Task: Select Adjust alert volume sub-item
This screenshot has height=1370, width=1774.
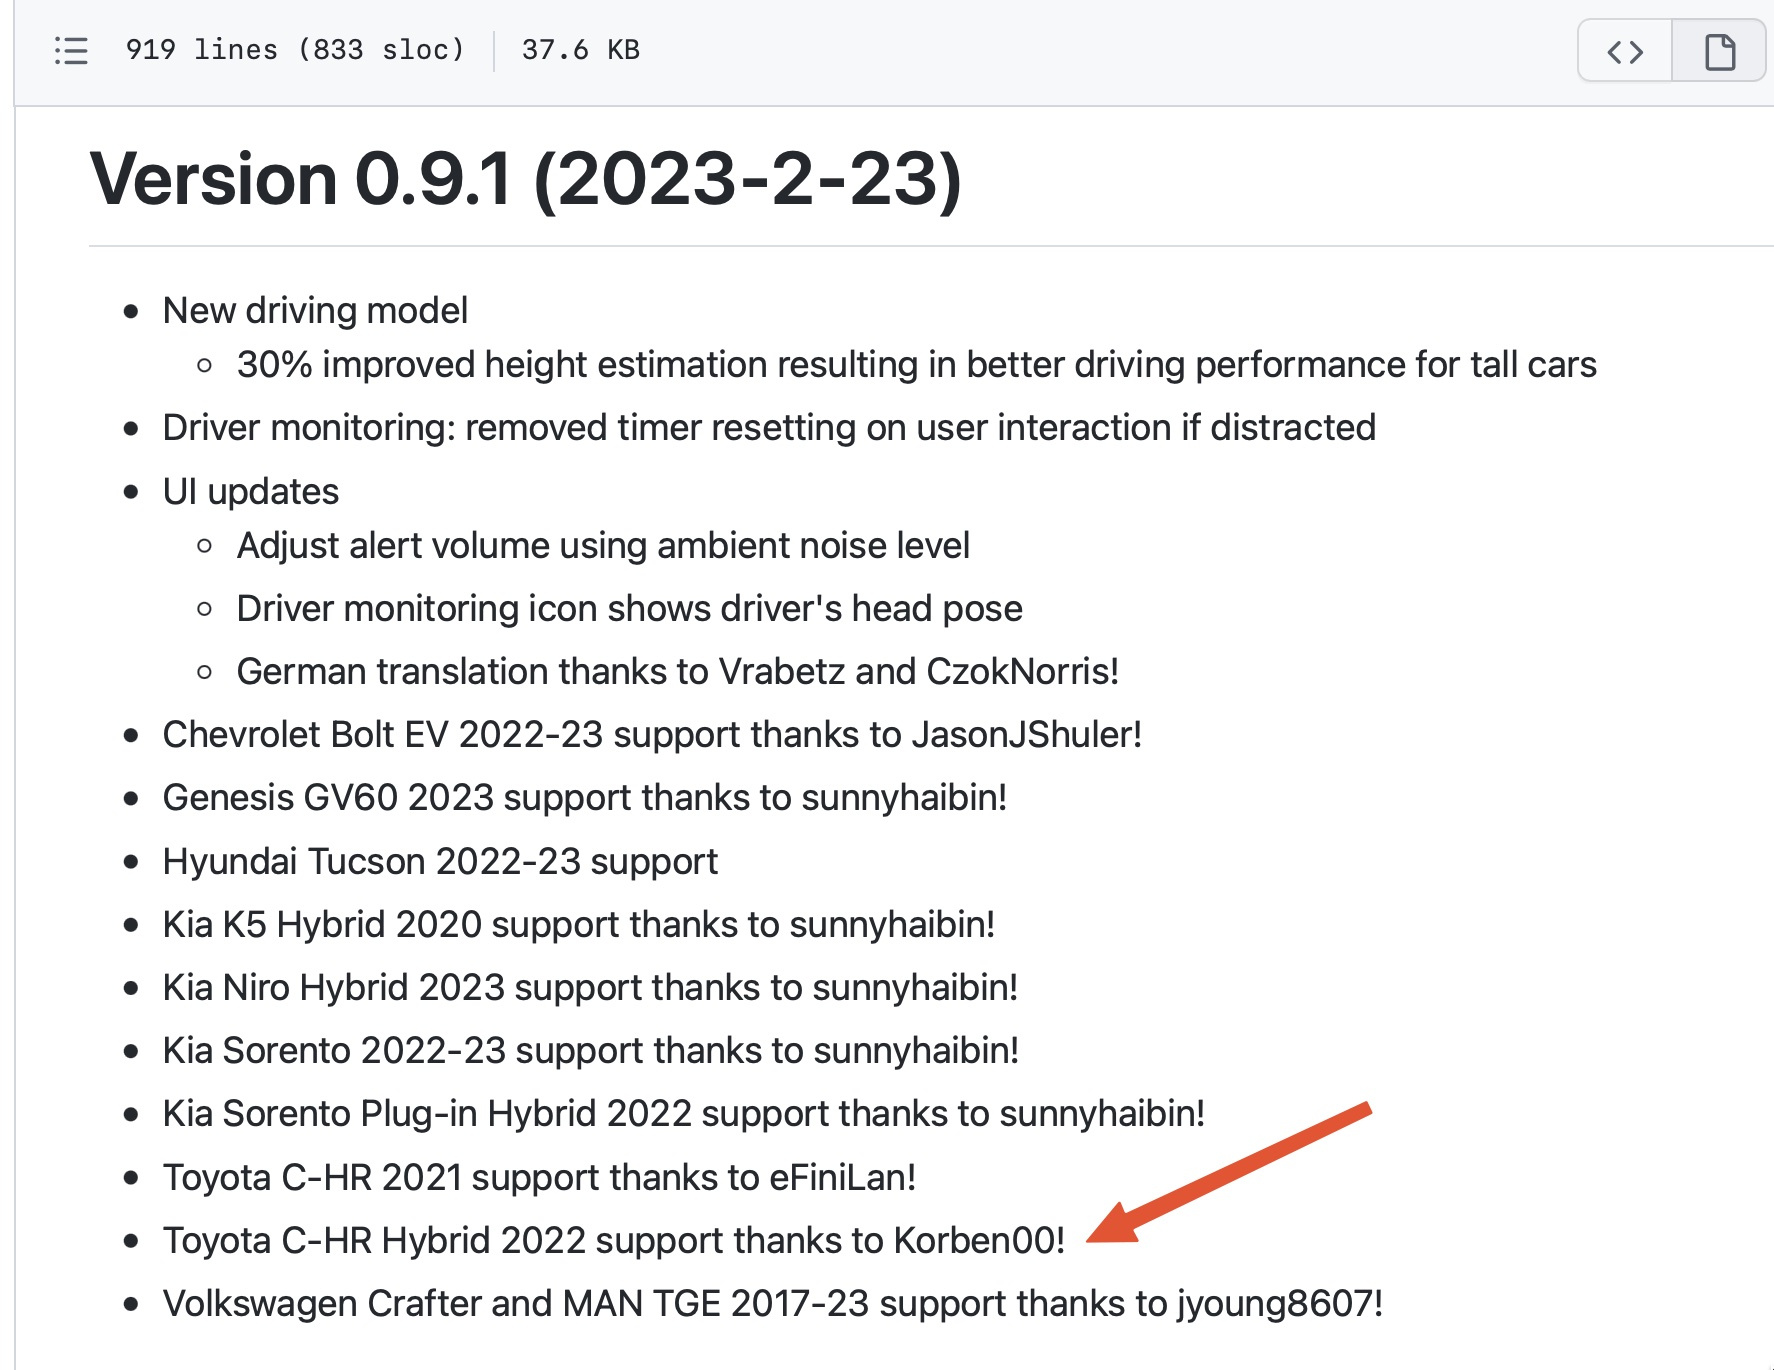Action: click(603, 546)
